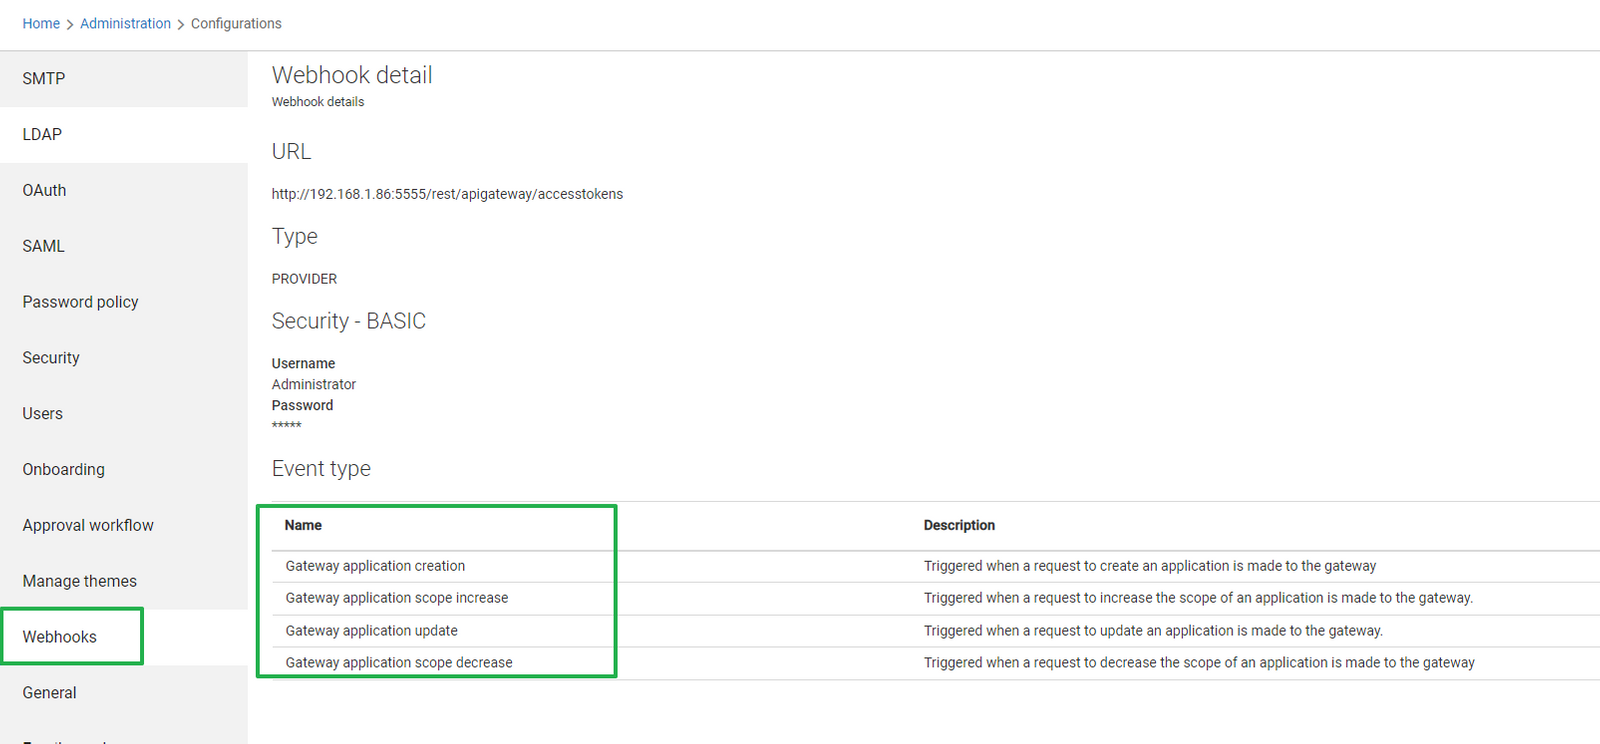Click the Description column header
Viewport: 1600px width, 744px height.
(x=958, y=526)
